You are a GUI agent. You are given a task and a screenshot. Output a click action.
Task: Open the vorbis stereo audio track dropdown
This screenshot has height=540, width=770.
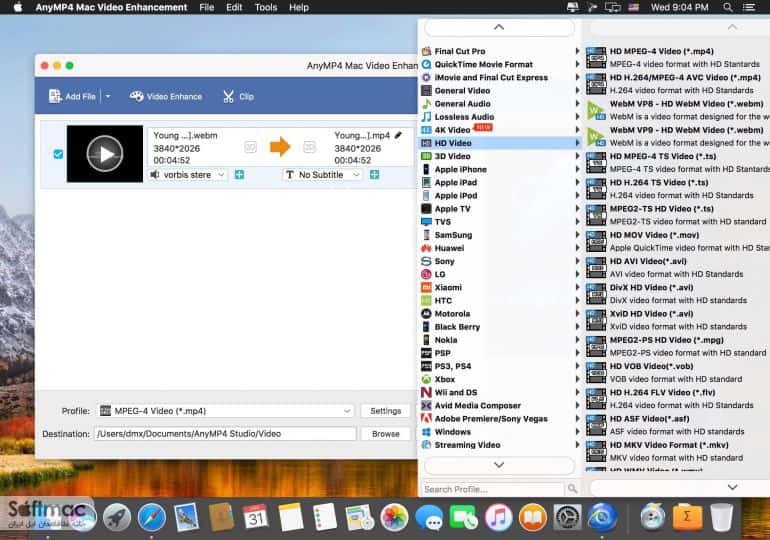188,175
